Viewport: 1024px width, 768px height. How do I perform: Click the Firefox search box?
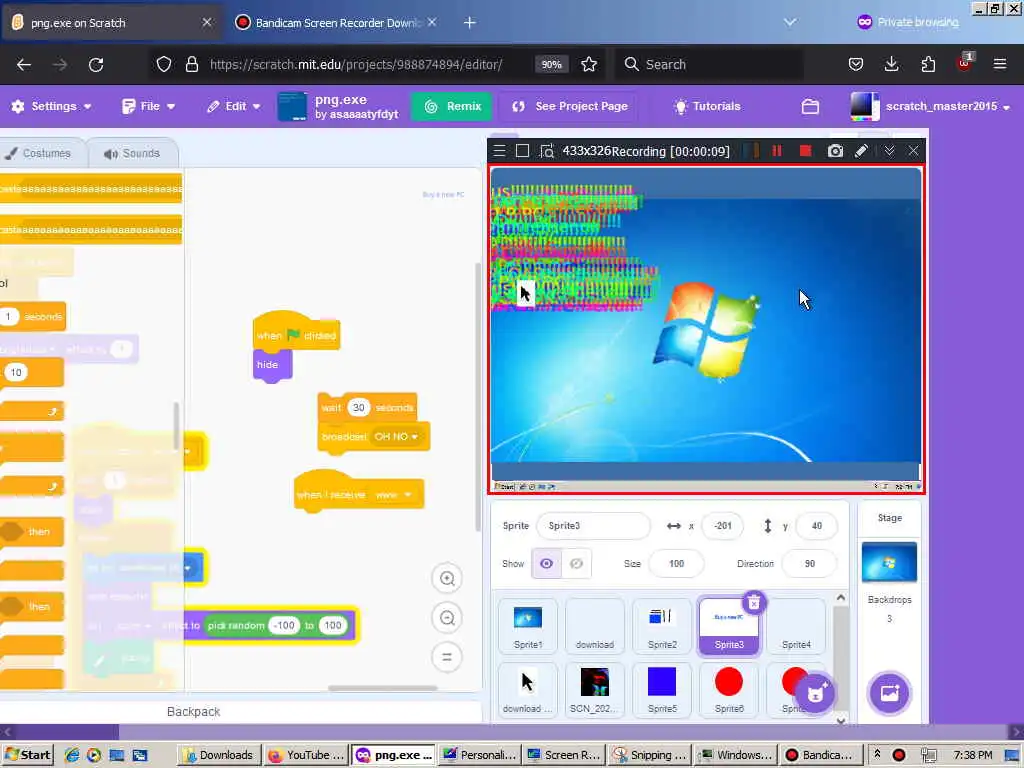pos(709,64)
